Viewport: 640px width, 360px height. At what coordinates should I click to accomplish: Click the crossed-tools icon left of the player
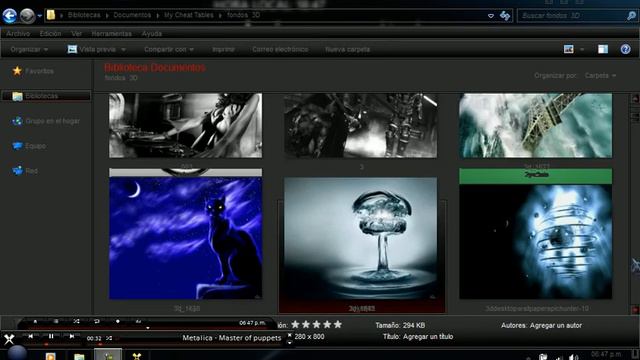9,339
